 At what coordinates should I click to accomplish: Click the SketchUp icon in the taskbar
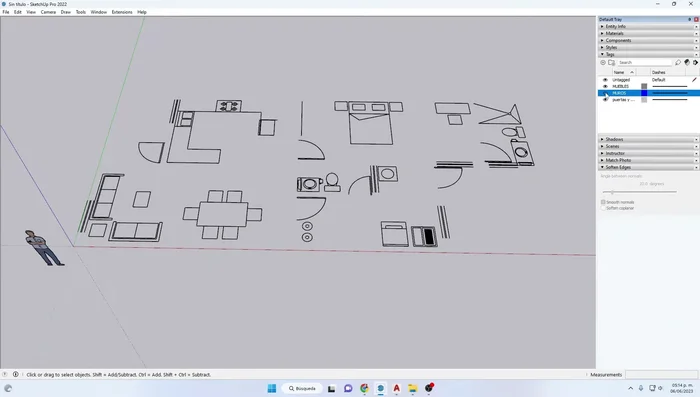pyautogui.click(x=380, y=388)
